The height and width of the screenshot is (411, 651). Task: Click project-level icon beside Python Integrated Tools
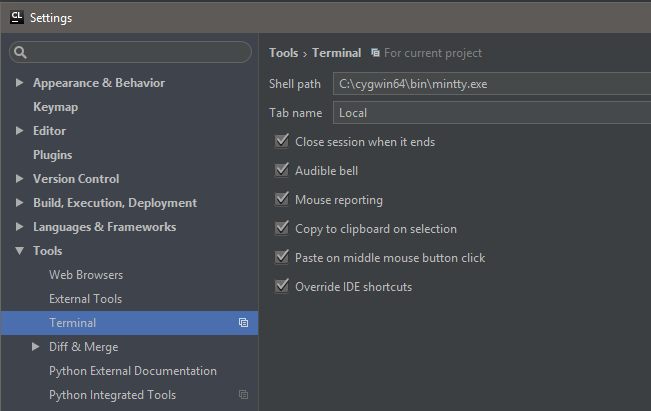243,395
